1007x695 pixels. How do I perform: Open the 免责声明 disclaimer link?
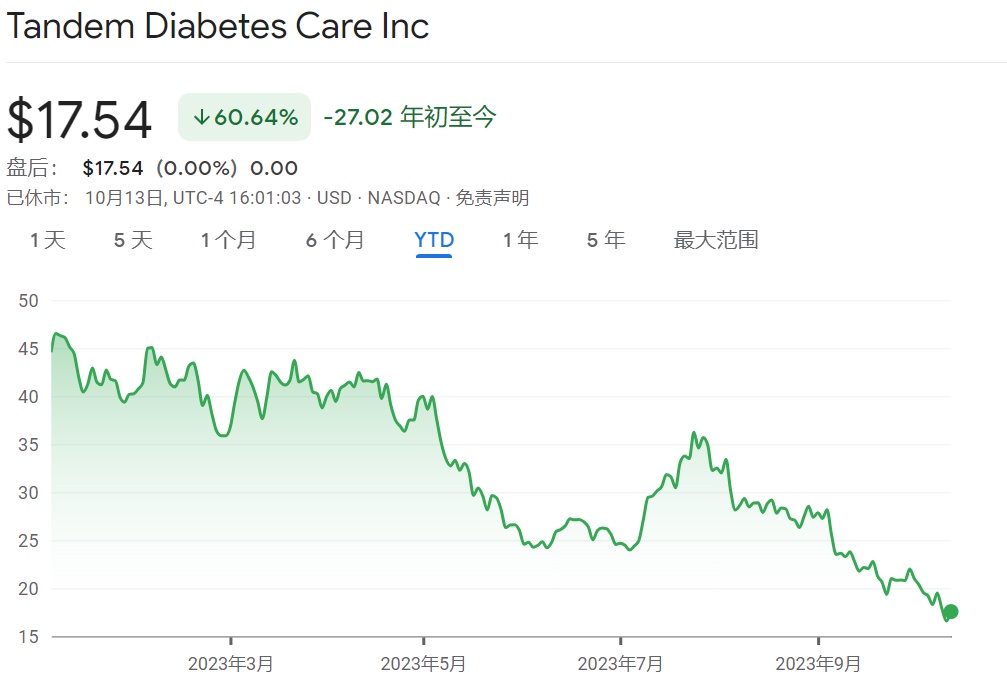pyautogui.click(x=492, y=198)
